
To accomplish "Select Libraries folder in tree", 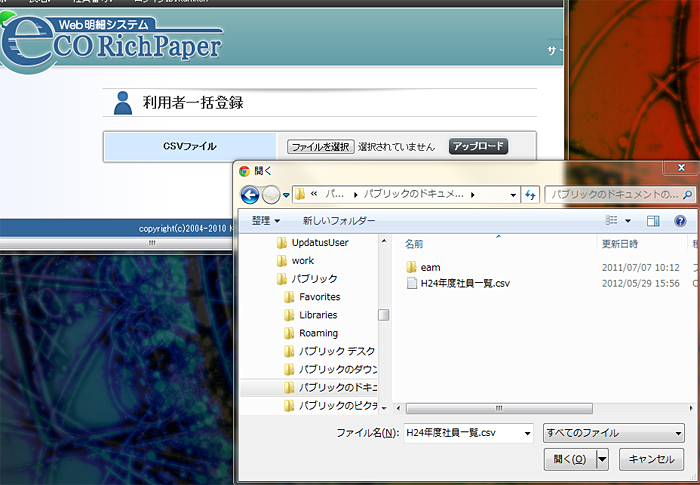I will pyautogui.click(x=310, y=315).
